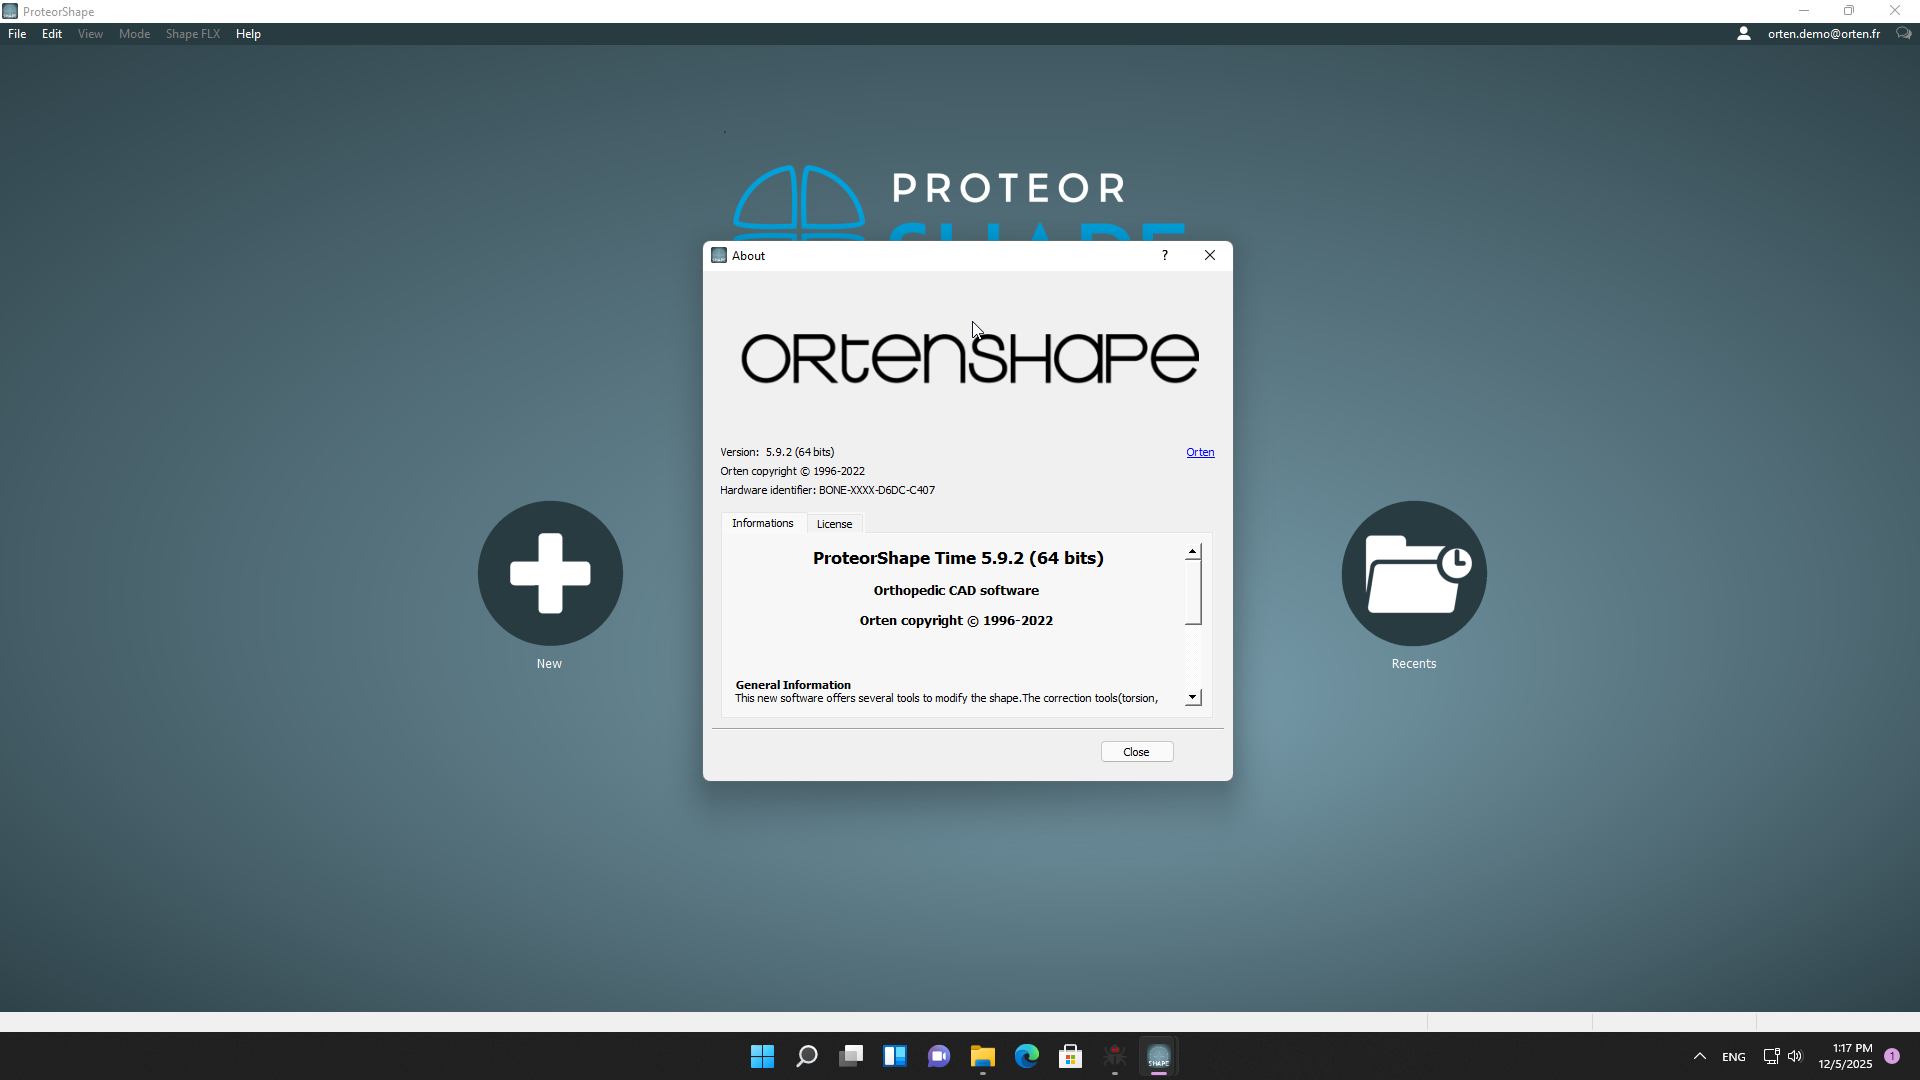
Task: Click the ProteorShape app icon in title bar
Action: (10, 11)
